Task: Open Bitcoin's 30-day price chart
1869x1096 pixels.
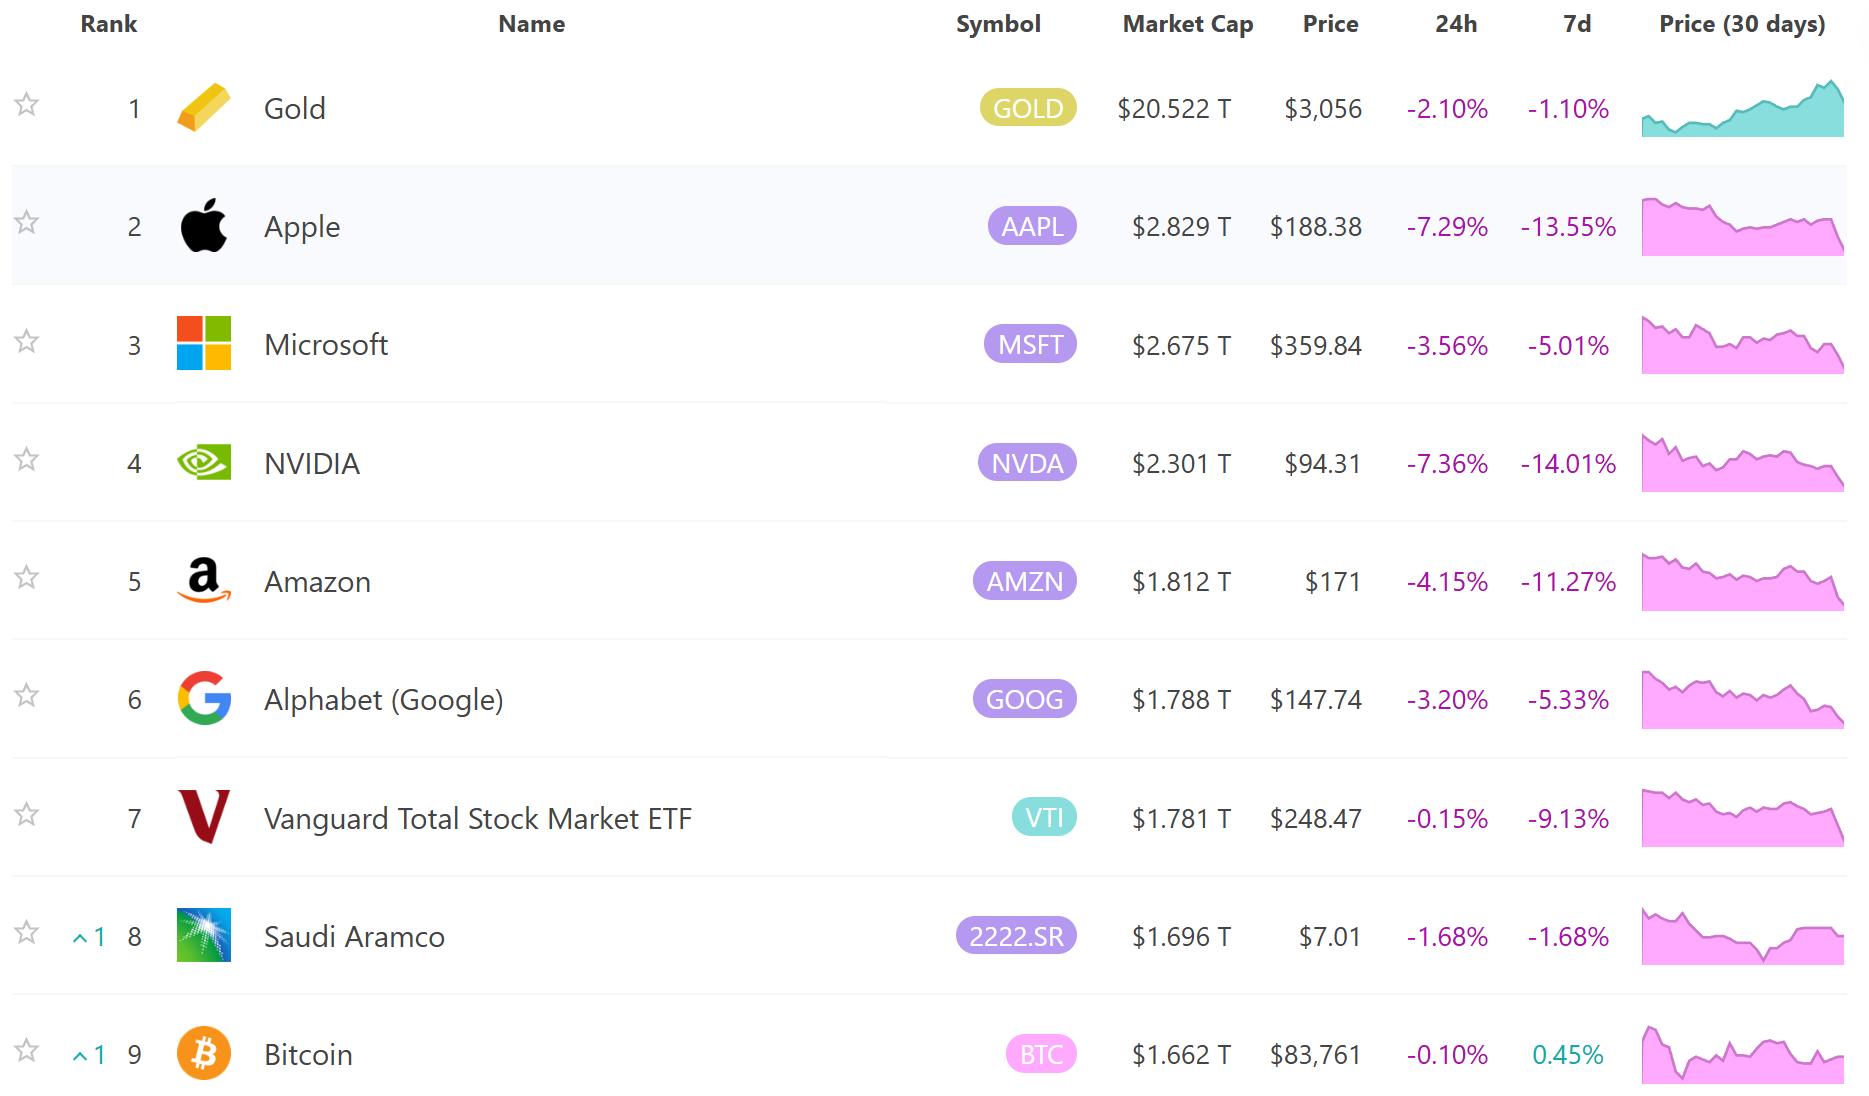Action: click(1742, 1054)
